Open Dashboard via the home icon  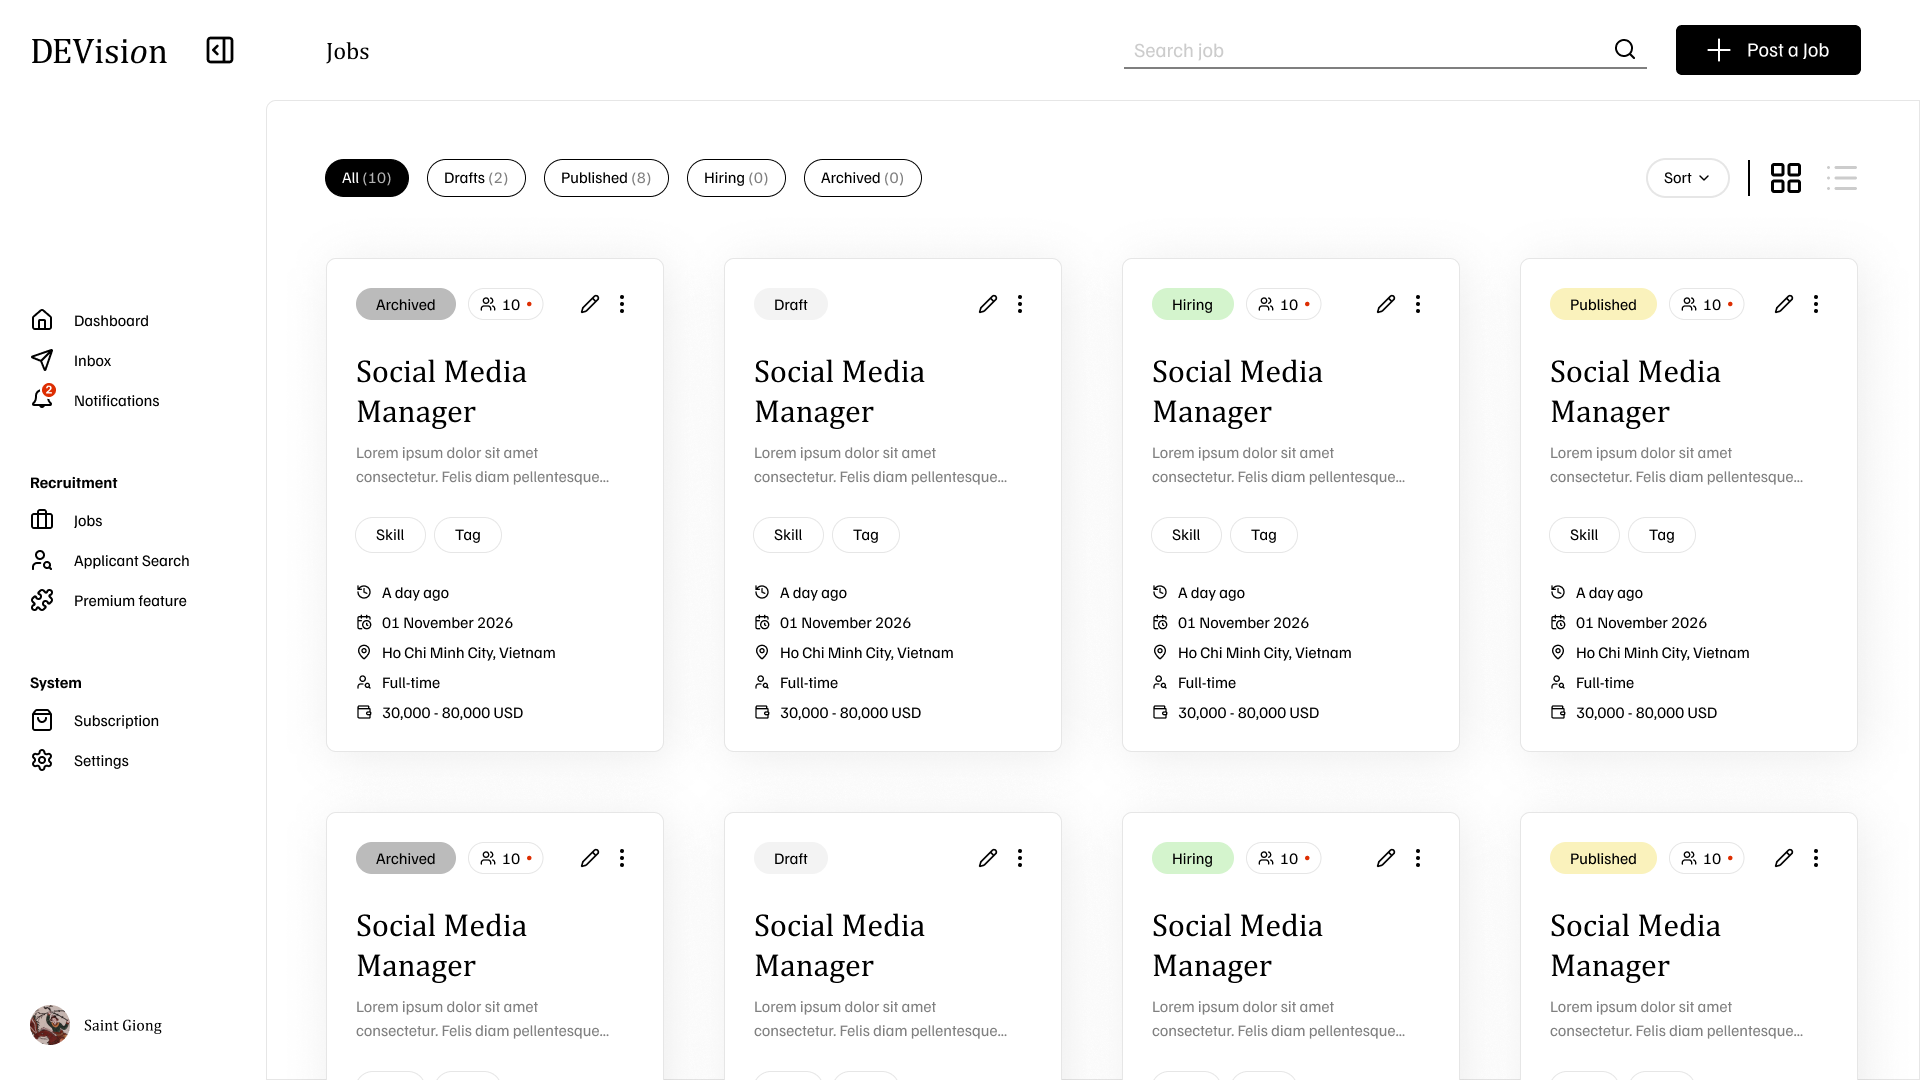click(x=41, y=319)
